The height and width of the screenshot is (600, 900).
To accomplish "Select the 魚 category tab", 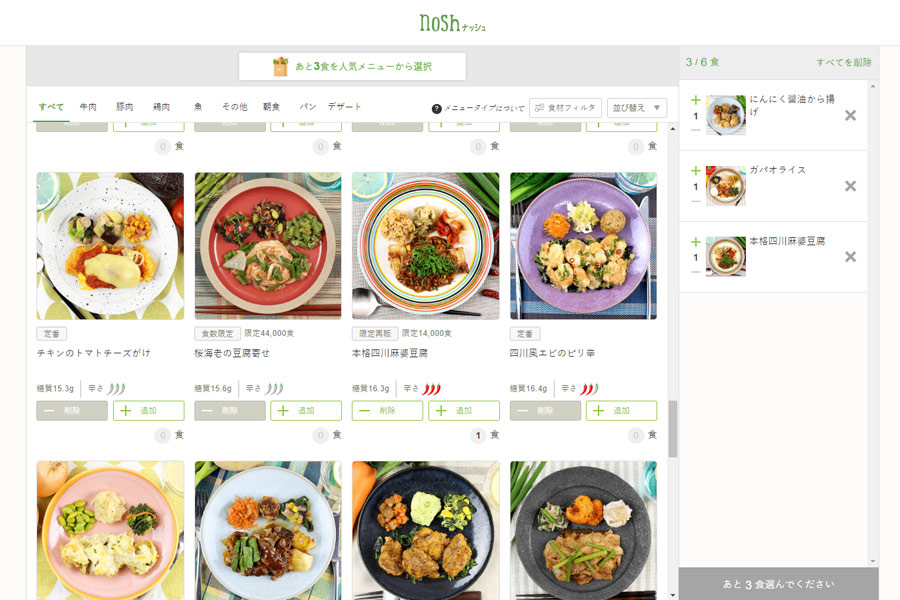I will pyautogui.click(x=198, y=107).
